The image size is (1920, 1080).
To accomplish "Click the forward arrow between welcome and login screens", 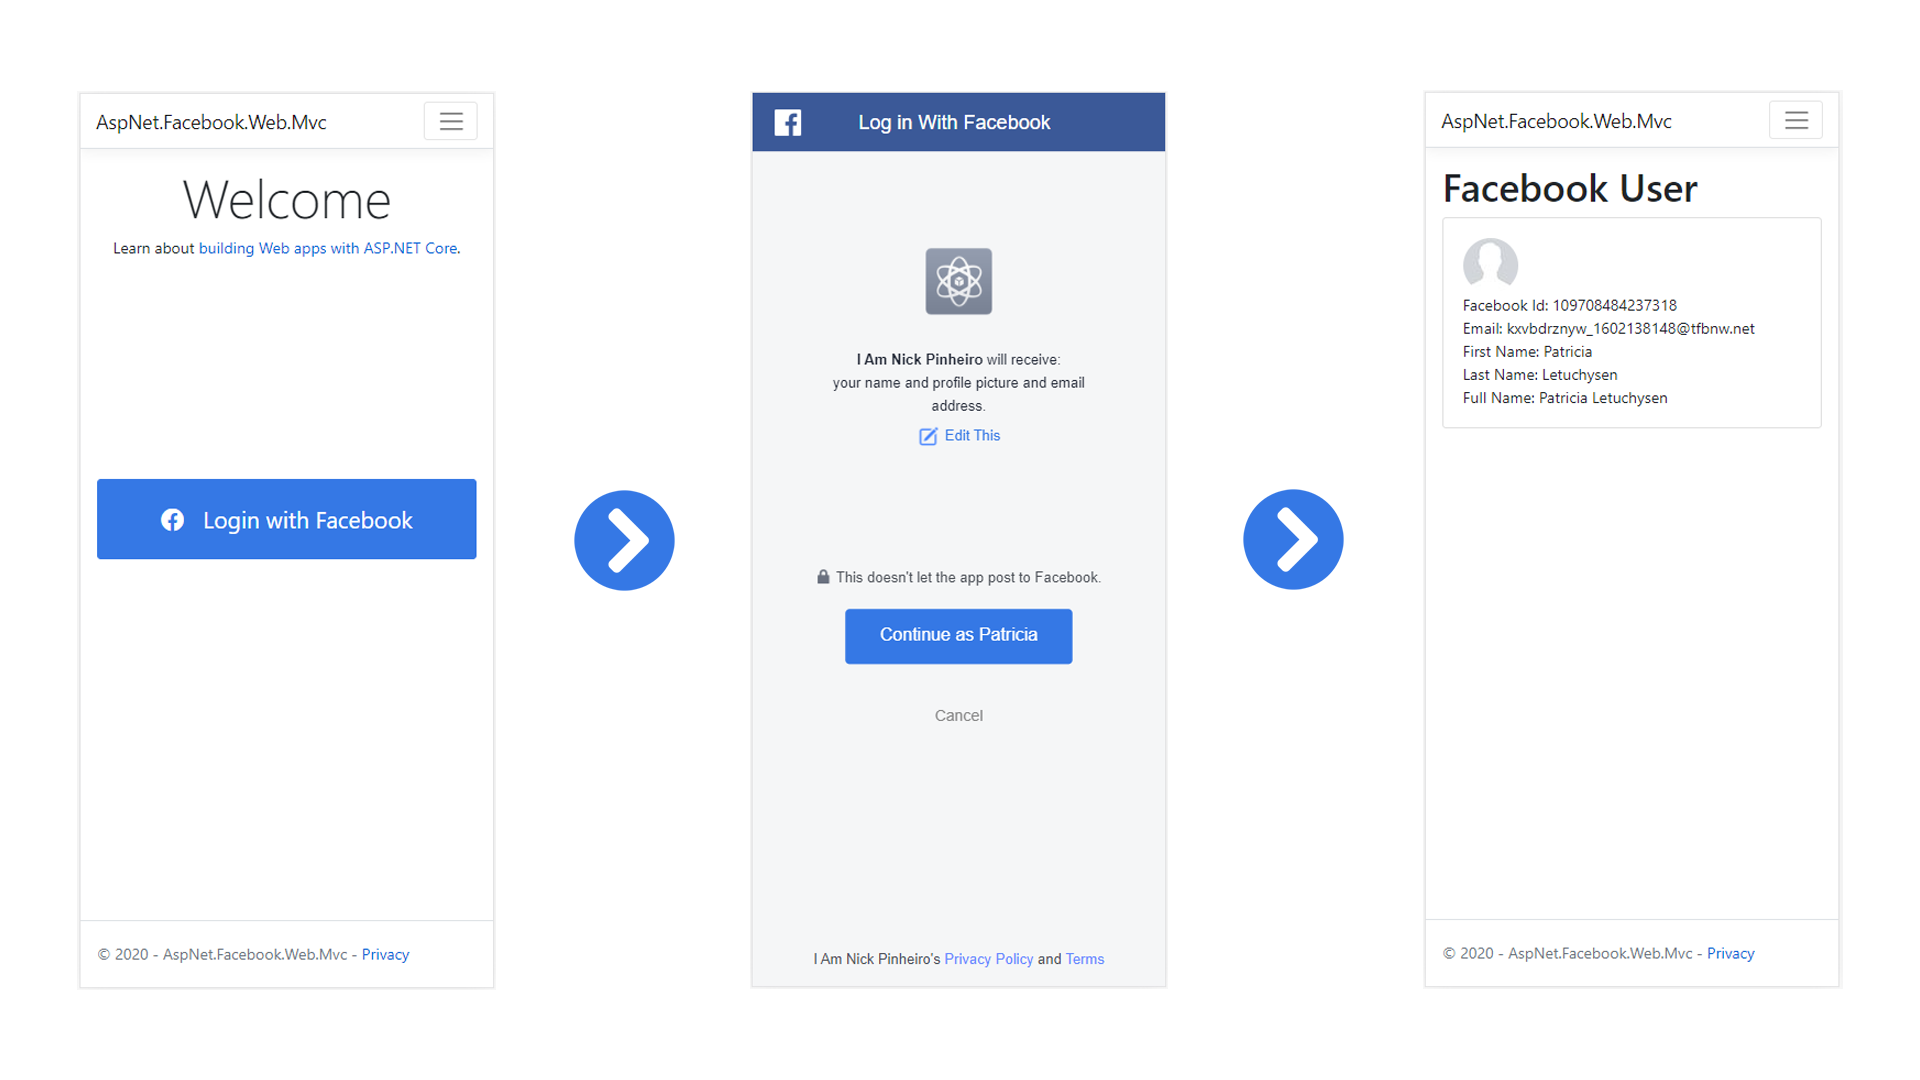I will (626, 541).
